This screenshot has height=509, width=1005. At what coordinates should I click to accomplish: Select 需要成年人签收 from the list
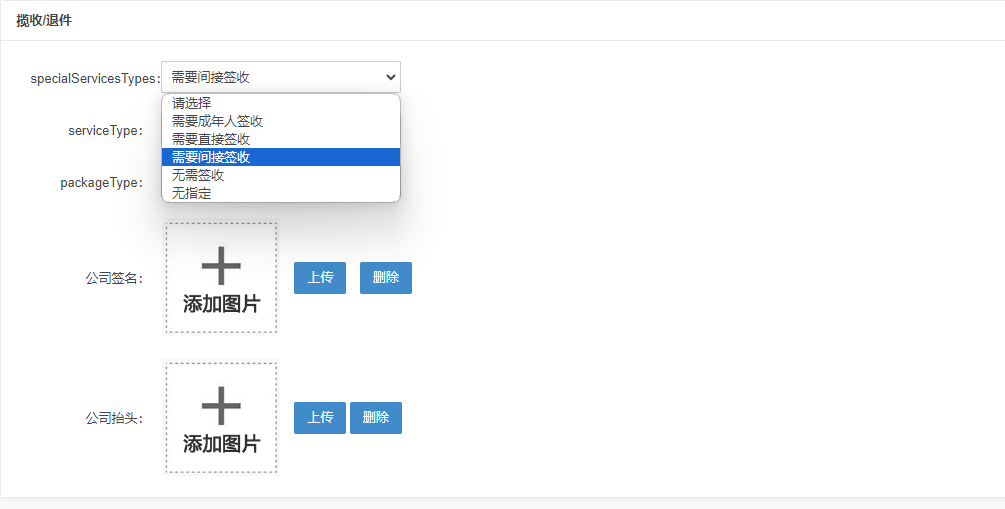click(281, 121)
